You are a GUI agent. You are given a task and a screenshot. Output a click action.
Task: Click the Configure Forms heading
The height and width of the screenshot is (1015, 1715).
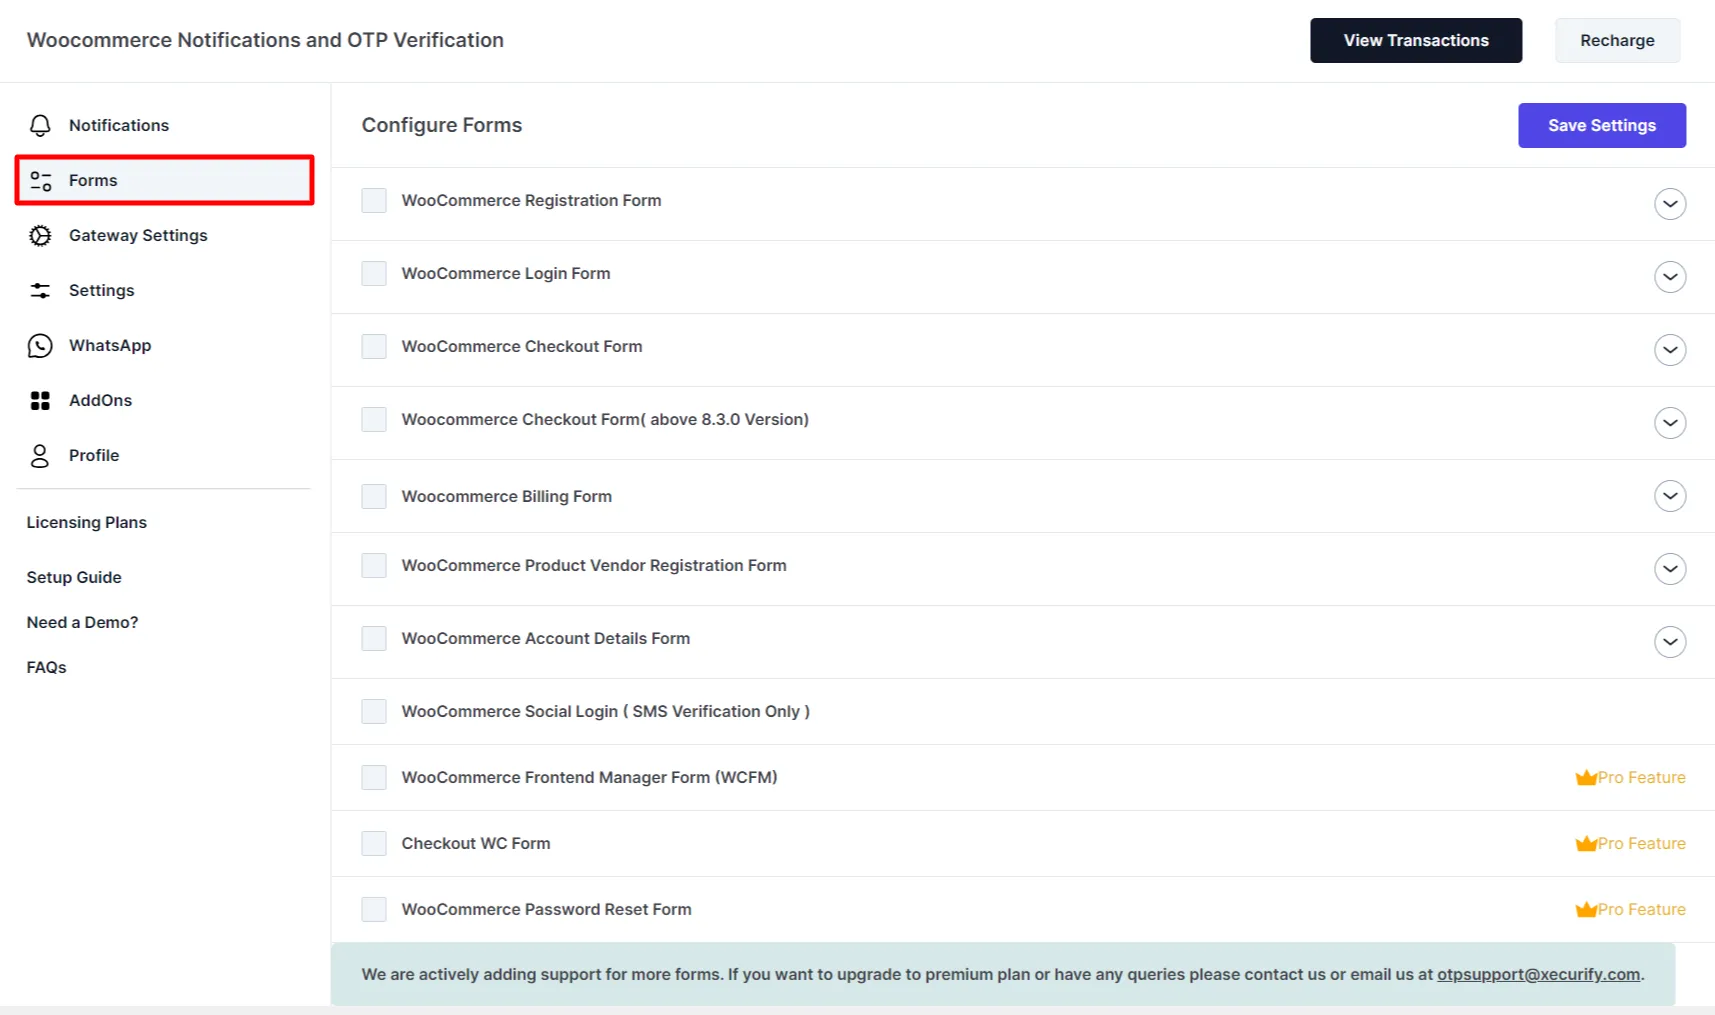point(442,125)
